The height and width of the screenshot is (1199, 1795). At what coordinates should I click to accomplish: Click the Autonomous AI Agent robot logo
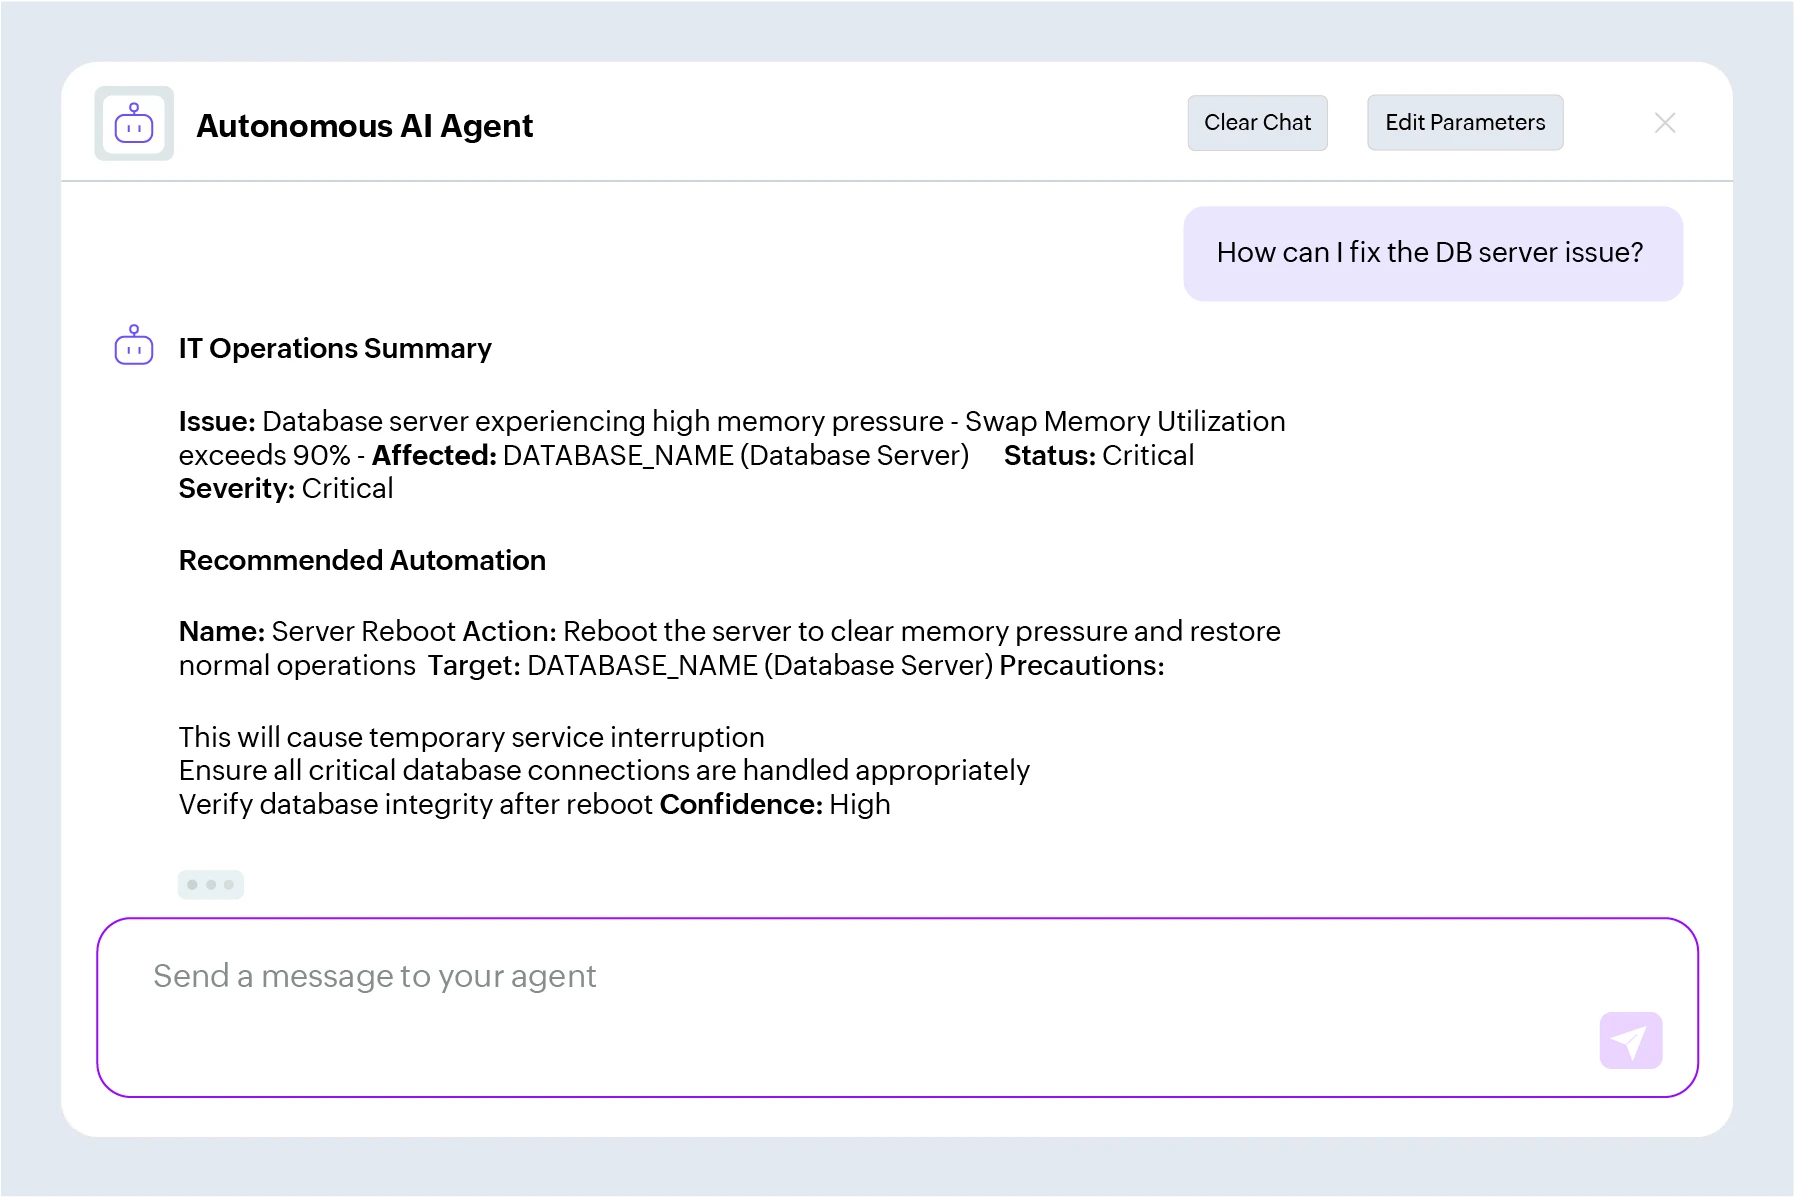134,124
